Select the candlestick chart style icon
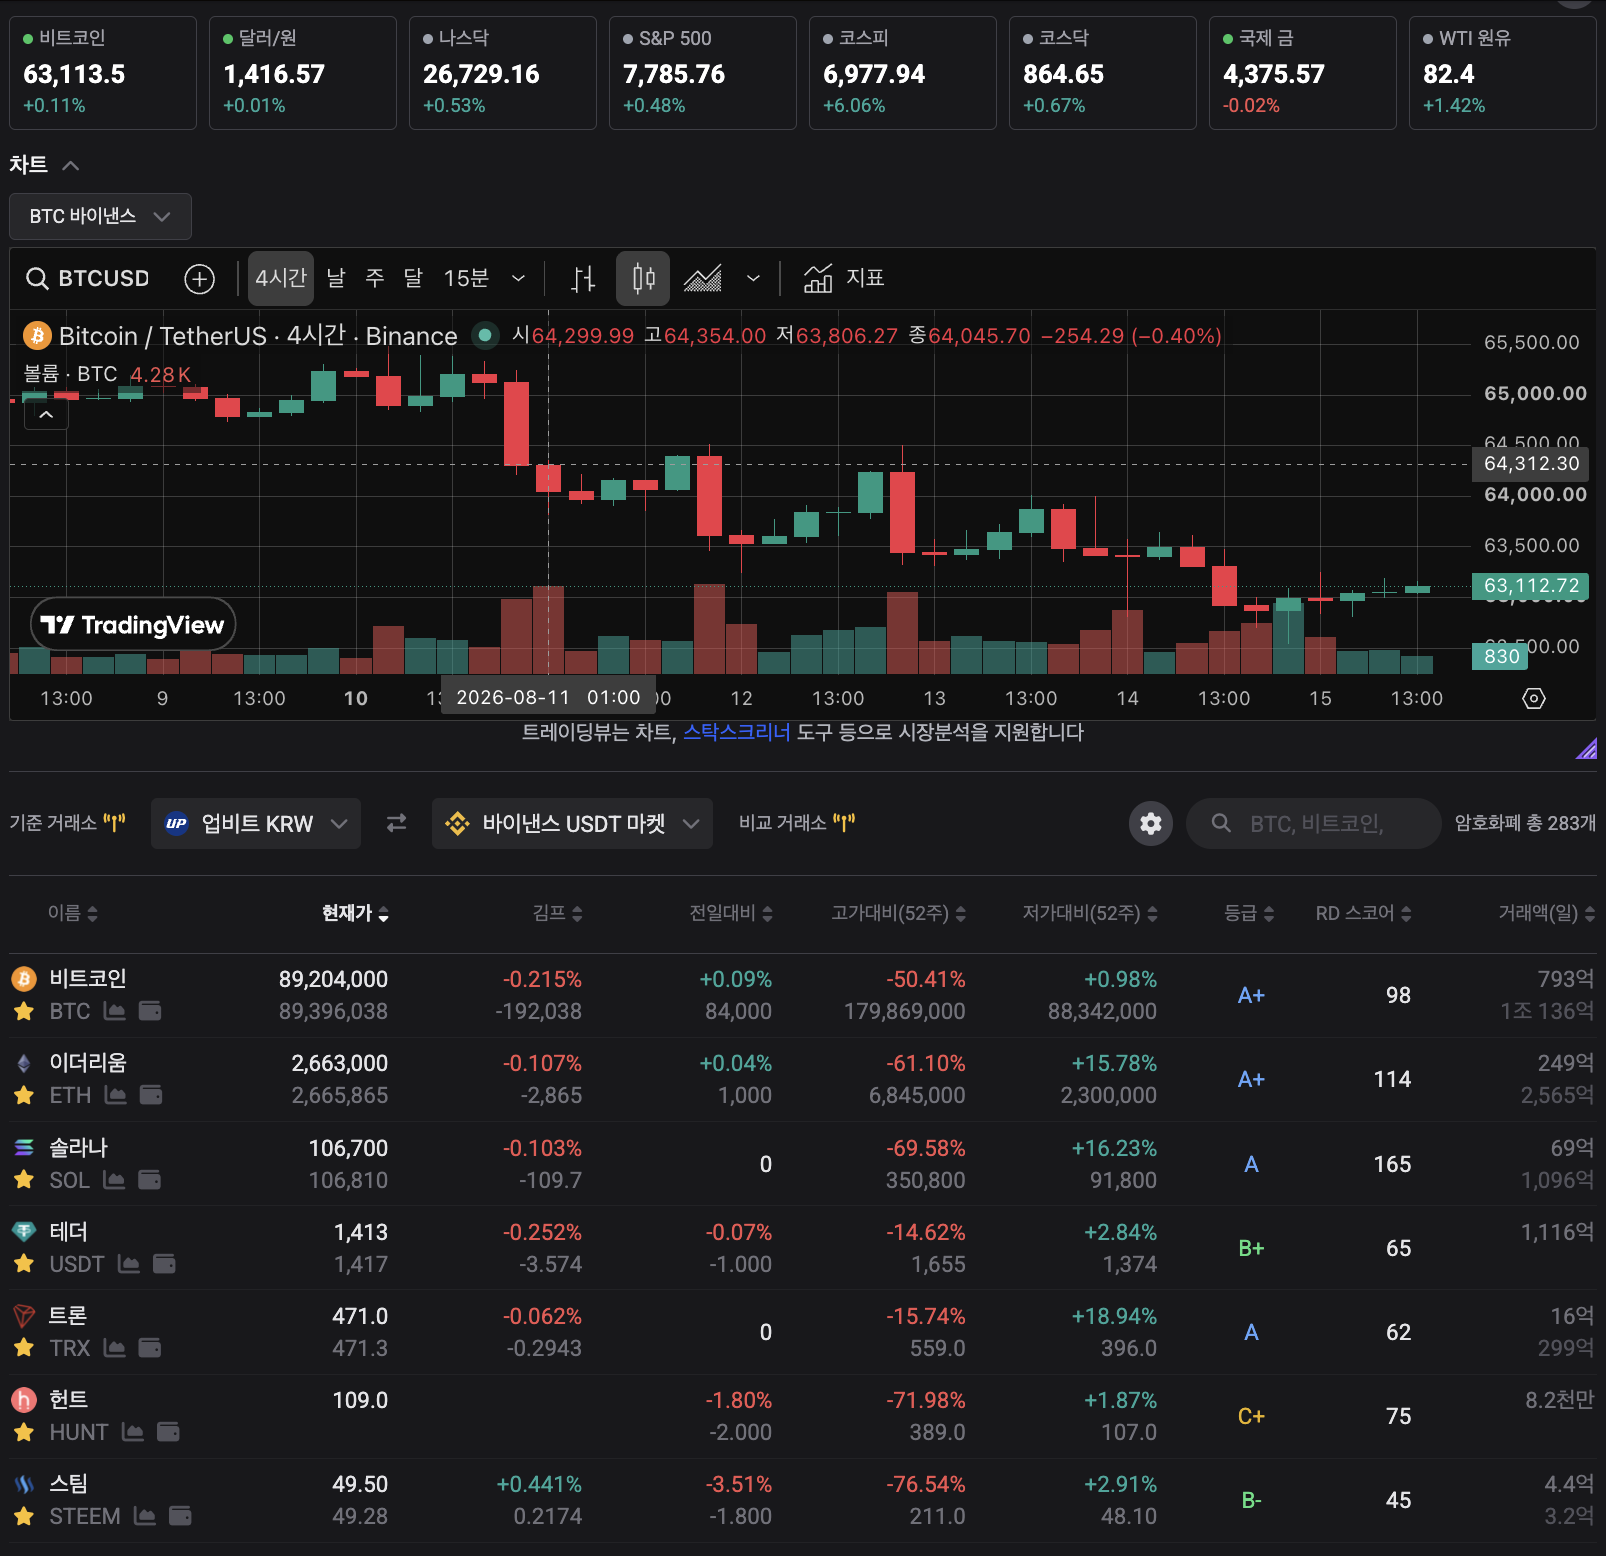This screenshot has height=1556, width=1606. click(643, 278)
